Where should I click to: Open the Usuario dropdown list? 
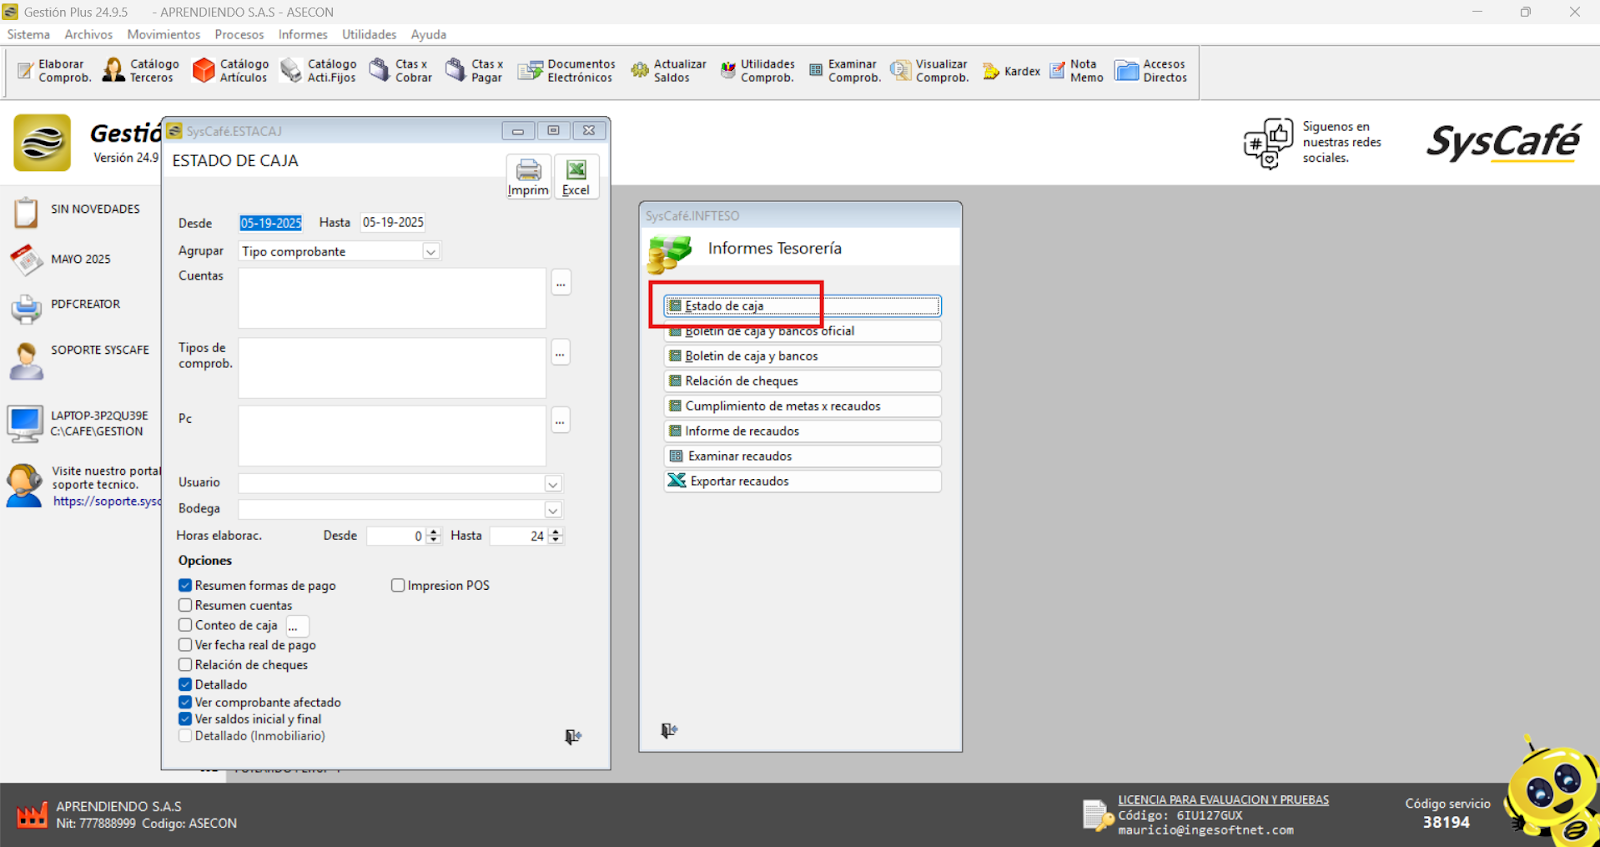click(x=552, y=484)
